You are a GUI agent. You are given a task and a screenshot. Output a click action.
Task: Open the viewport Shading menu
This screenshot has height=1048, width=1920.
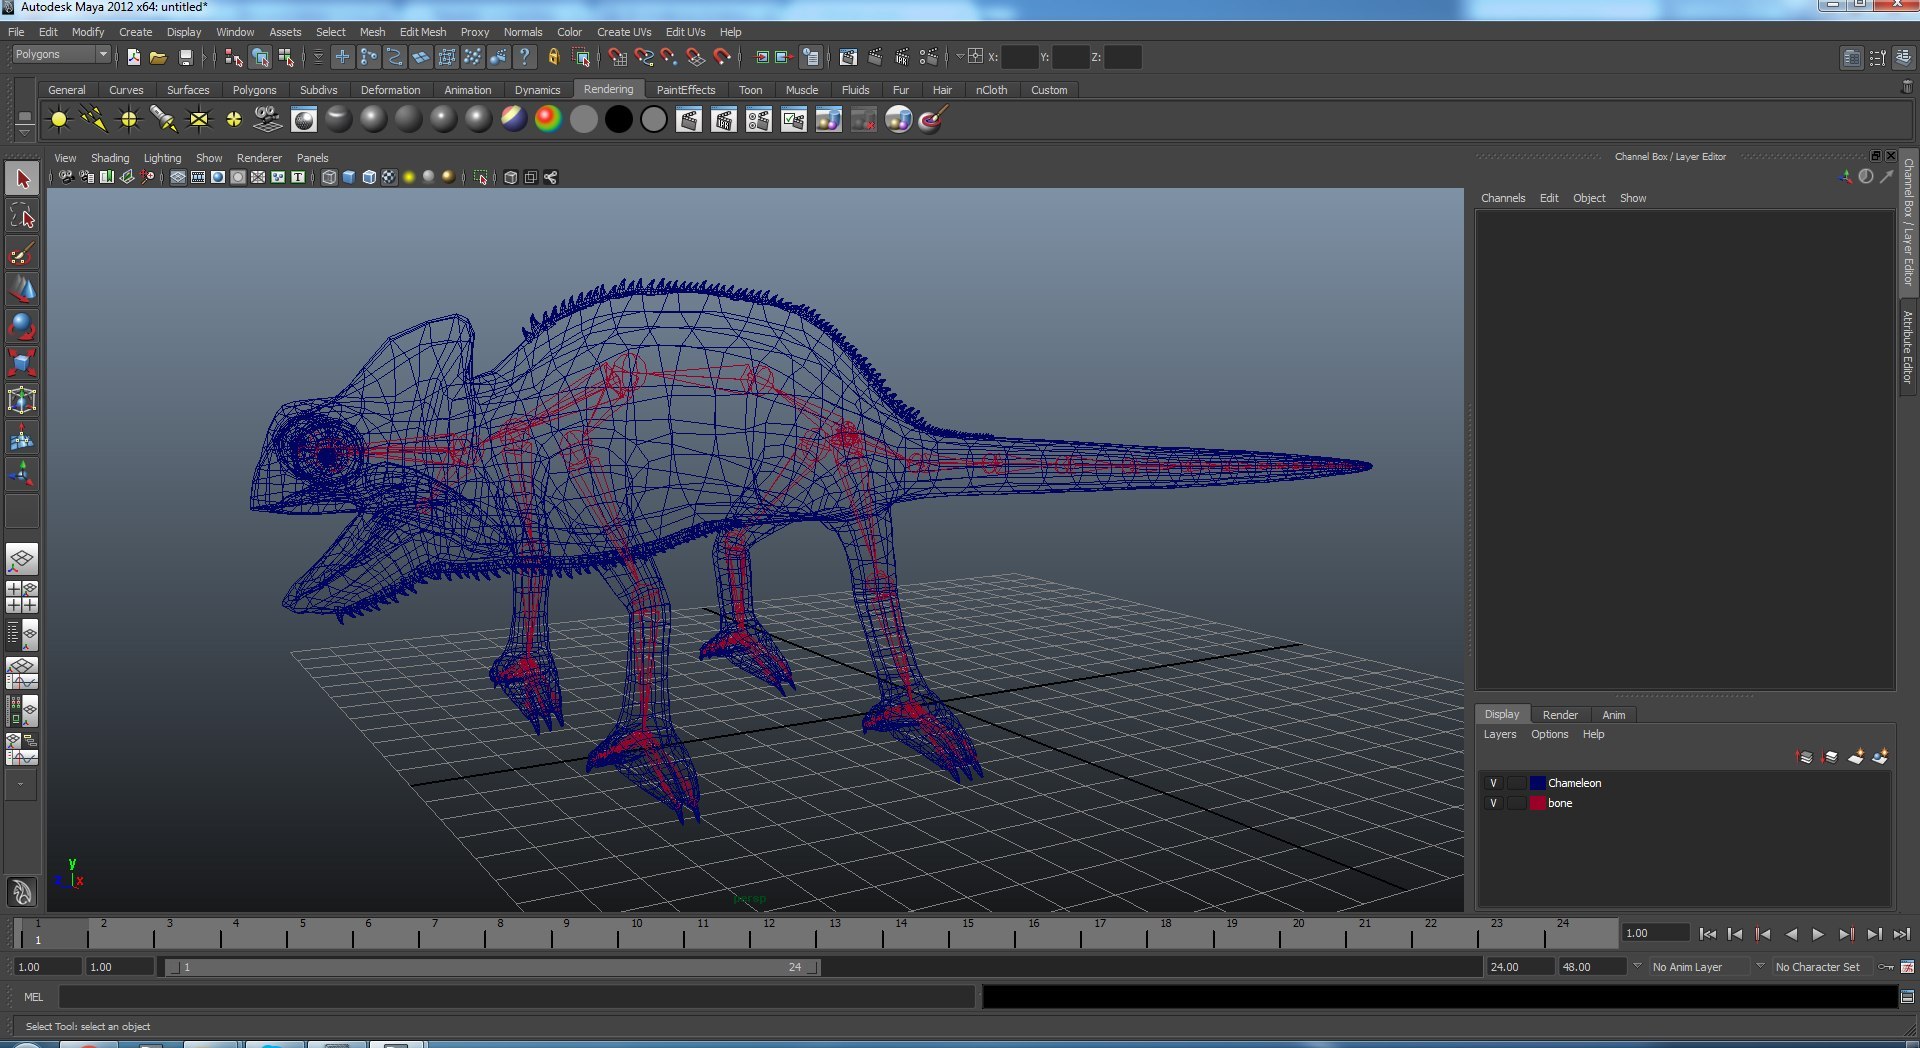(110, 158)
